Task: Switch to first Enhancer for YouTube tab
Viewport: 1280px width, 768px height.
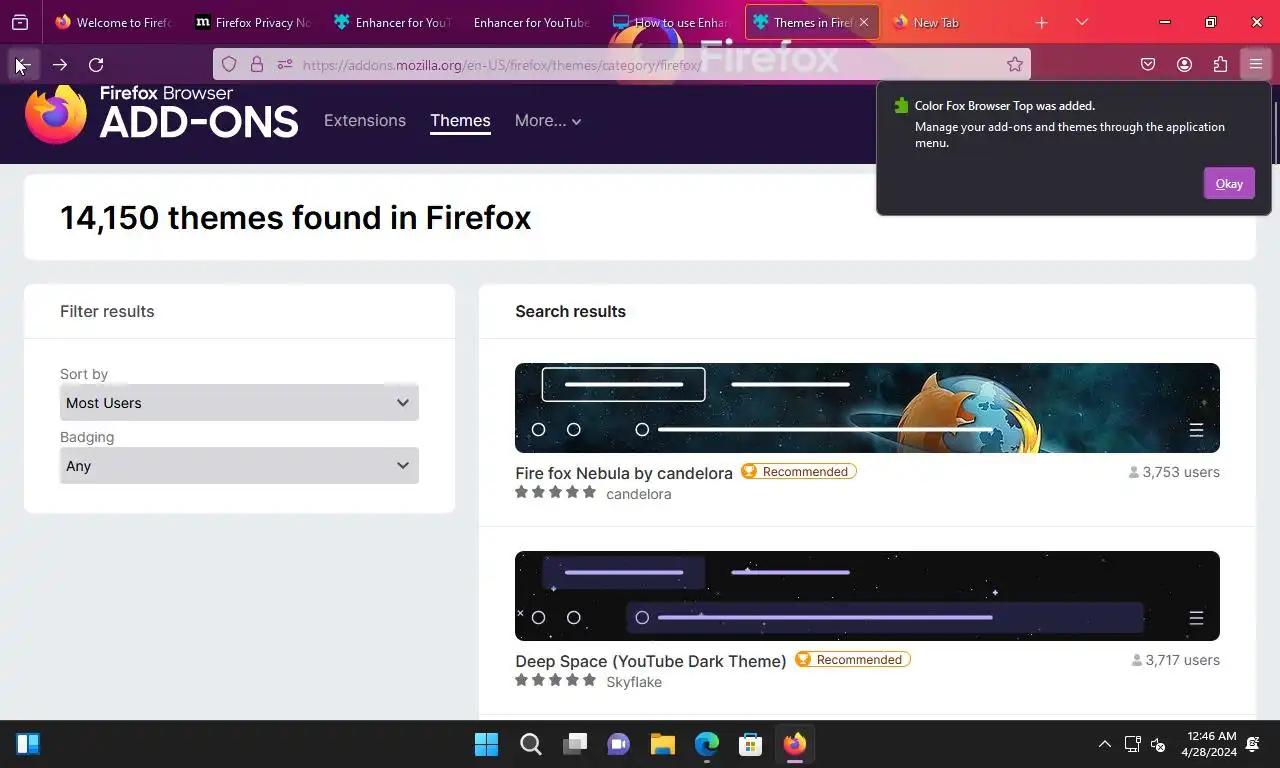Action: (x=392, y=22)
